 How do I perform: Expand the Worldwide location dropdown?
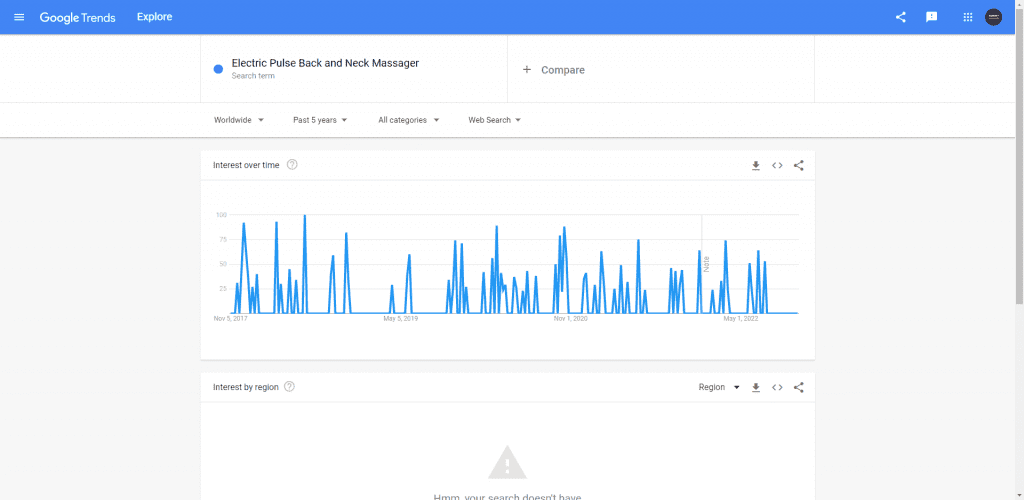tap(239, 120)
